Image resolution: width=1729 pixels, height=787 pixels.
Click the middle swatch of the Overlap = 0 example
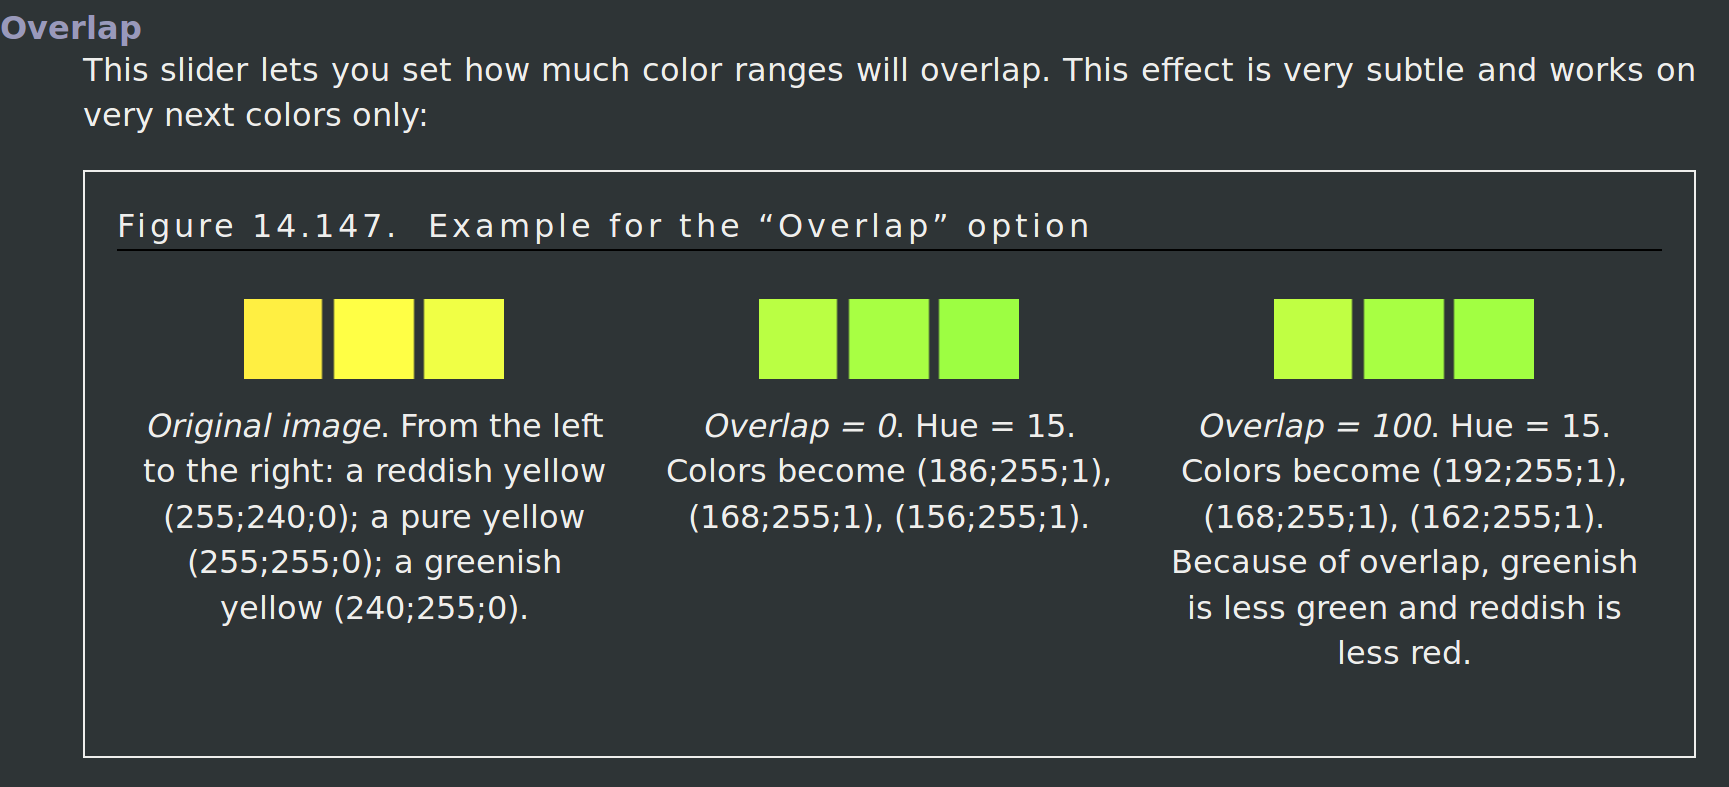pos(889,339)
